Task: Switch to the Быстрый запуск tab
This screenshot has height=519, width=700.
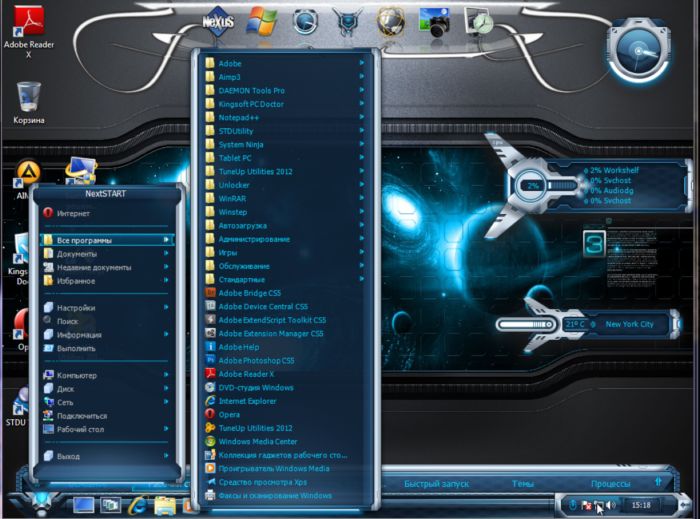Action: (x=434, y=484)
